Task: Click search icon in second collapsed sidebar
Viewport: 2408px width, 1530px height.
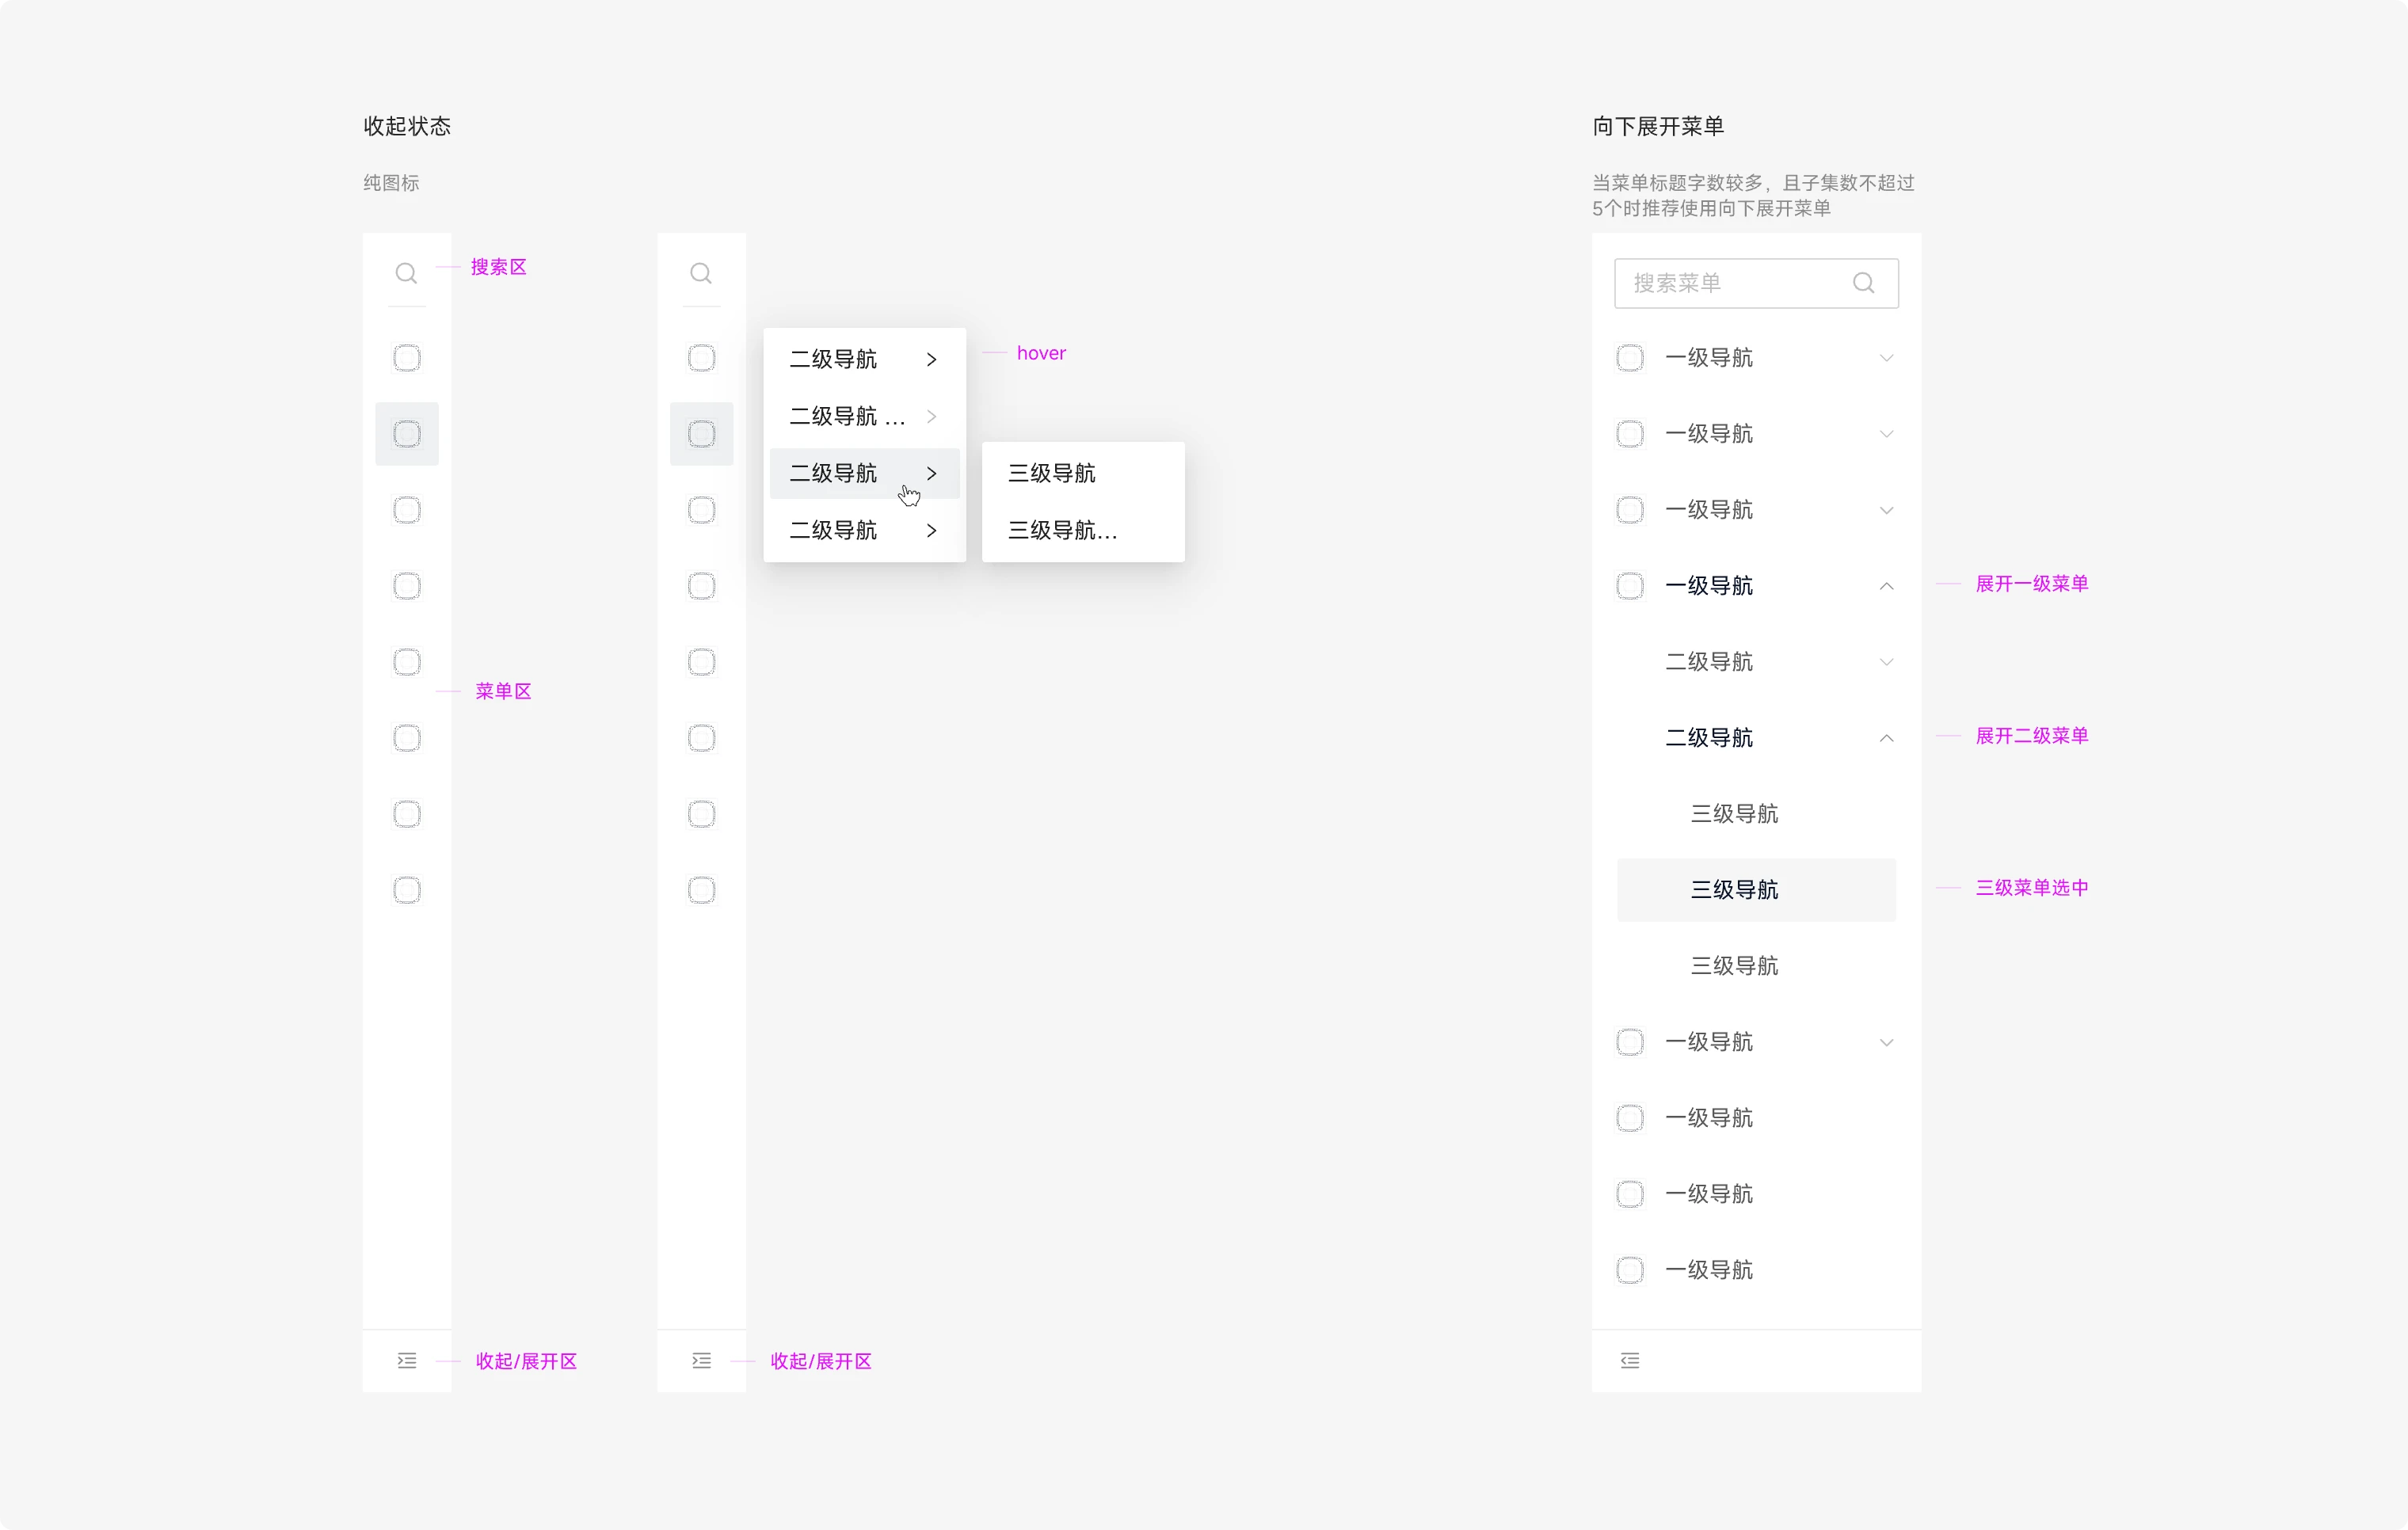Action: pyautogui.click(x=701, y=273)
